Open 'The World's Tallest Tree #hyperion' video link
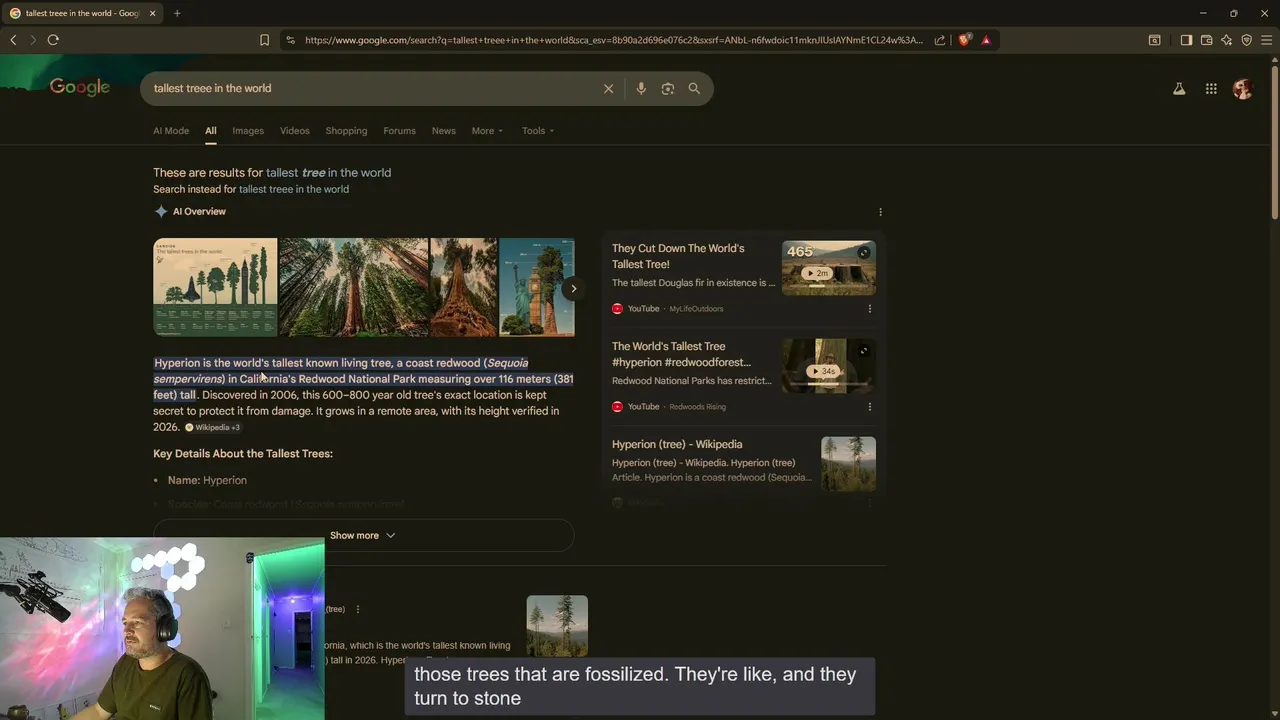This screenshot has height=720, width=1280. coord(681,354)
